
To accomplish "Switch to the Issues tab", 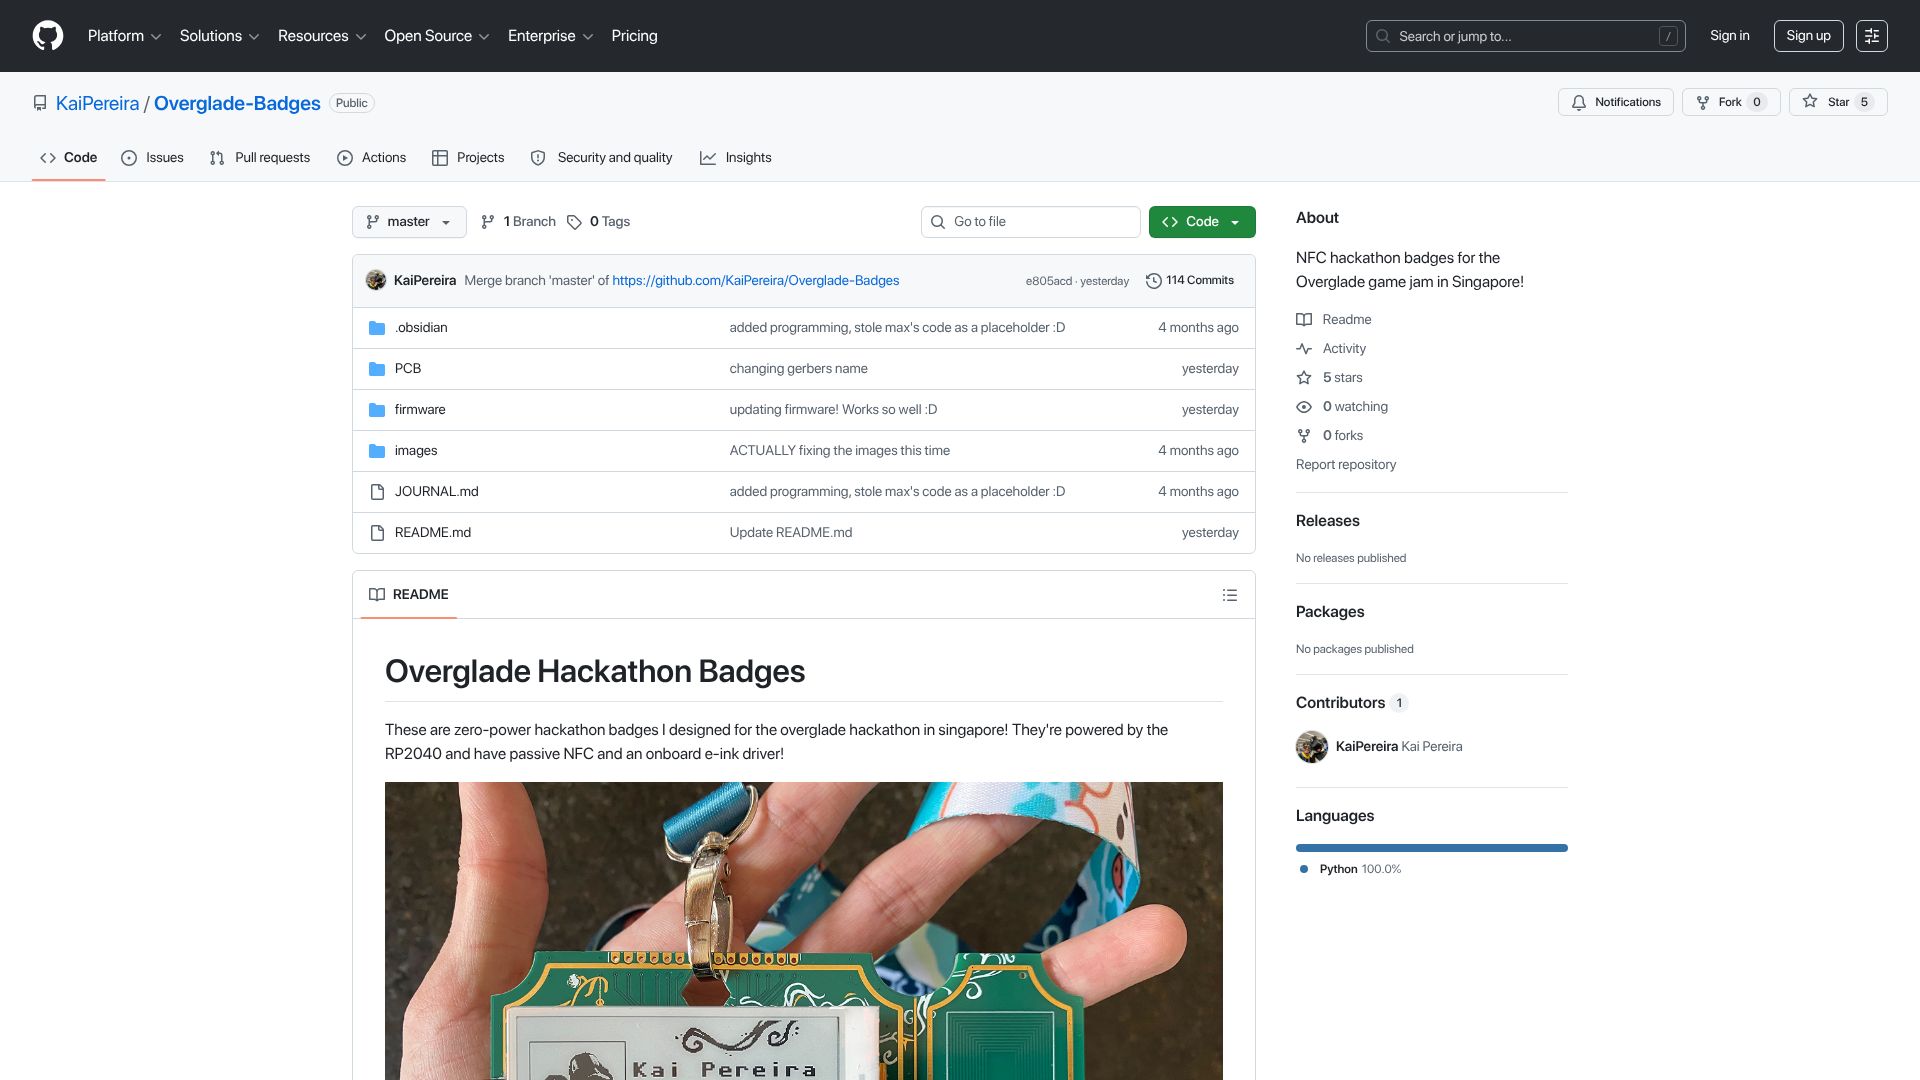I will point(152,158).
